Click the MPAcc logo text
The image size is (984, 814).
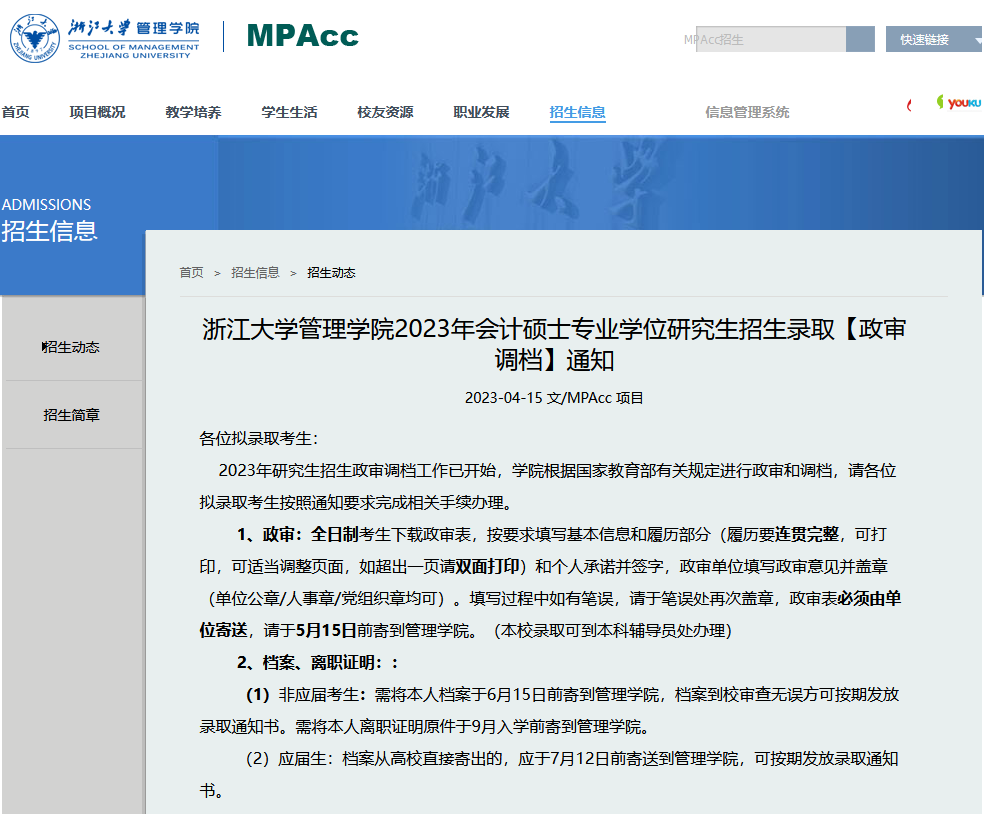(x=302, y=37)
